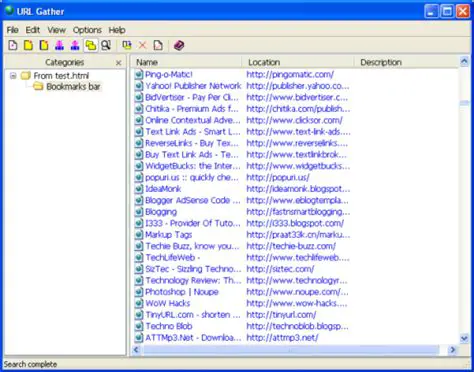Click the globe icon beside WidgetBucks entry
The height and width of the screenshot is (372, 474).
pyautogui.click(x=139, y=166)
